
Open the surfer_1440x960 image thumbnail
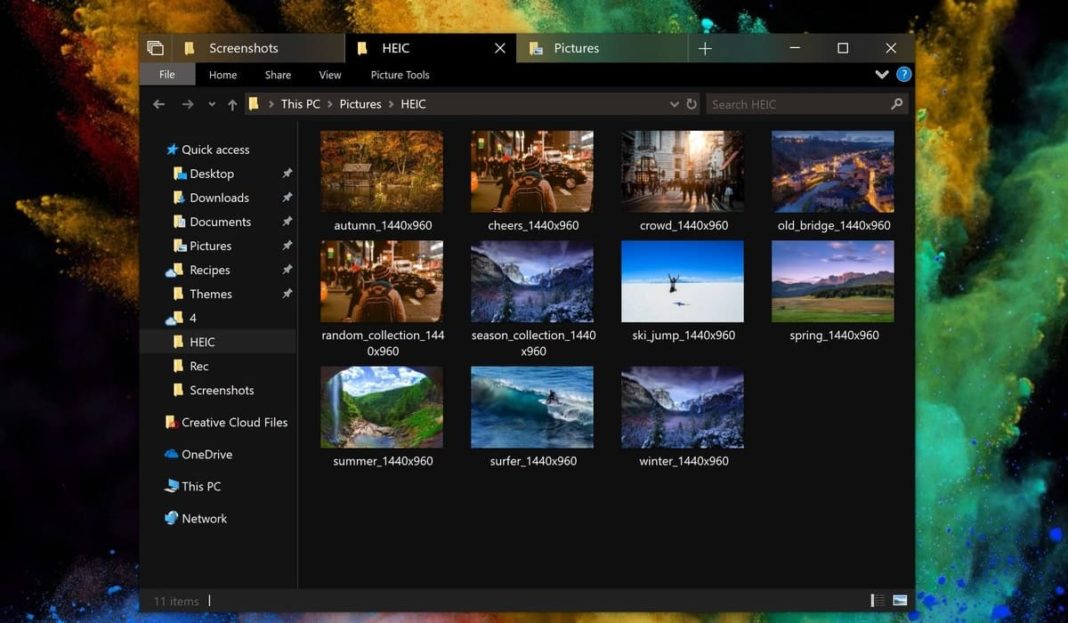(x=532, y=406)
